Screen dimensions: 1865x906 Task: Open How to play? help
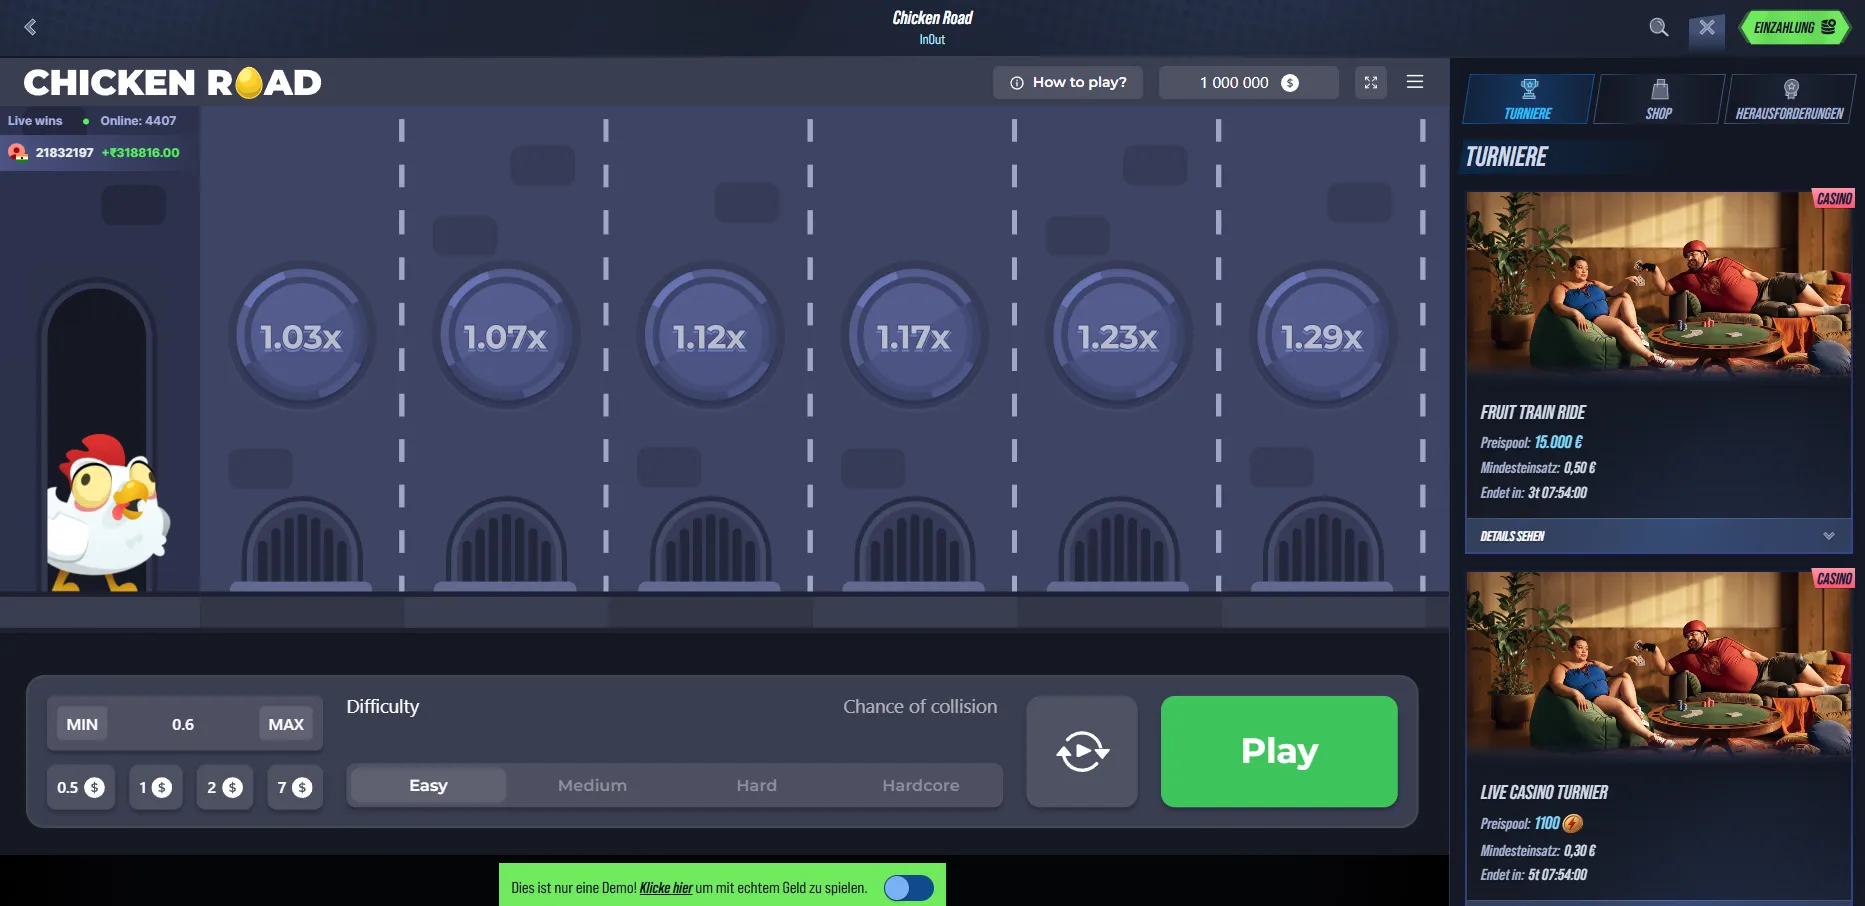pyautogui.click(x=1068, y=83)
